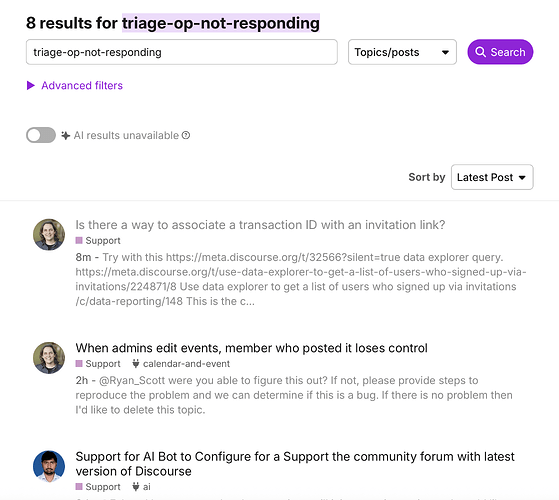Screen dimensions: 559x500
Task: Open Support for AI Bot to Configure topic
Action: [x=295, y=464]
